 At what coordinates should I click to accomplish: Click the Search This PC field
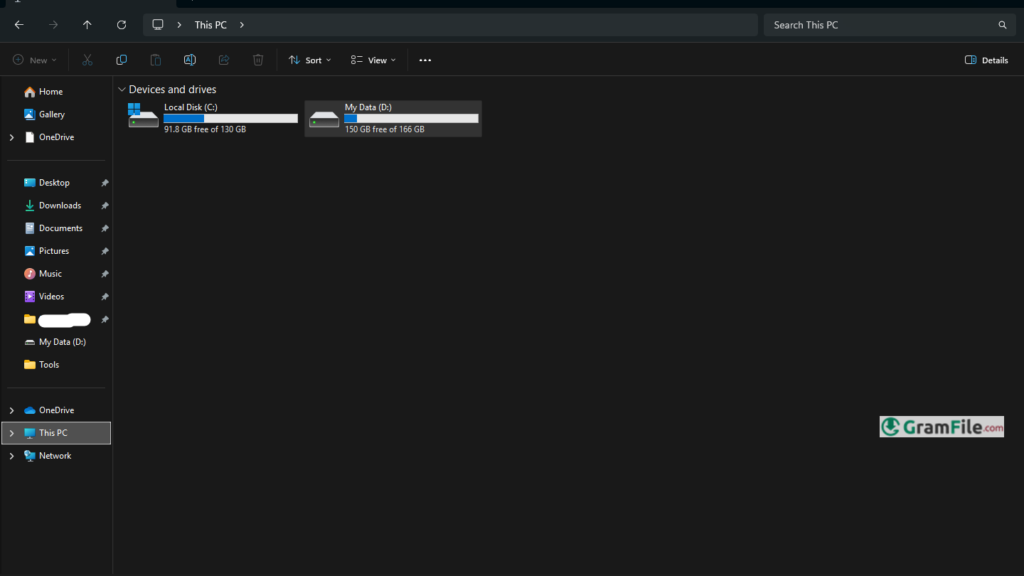click(x=880, y=25)
